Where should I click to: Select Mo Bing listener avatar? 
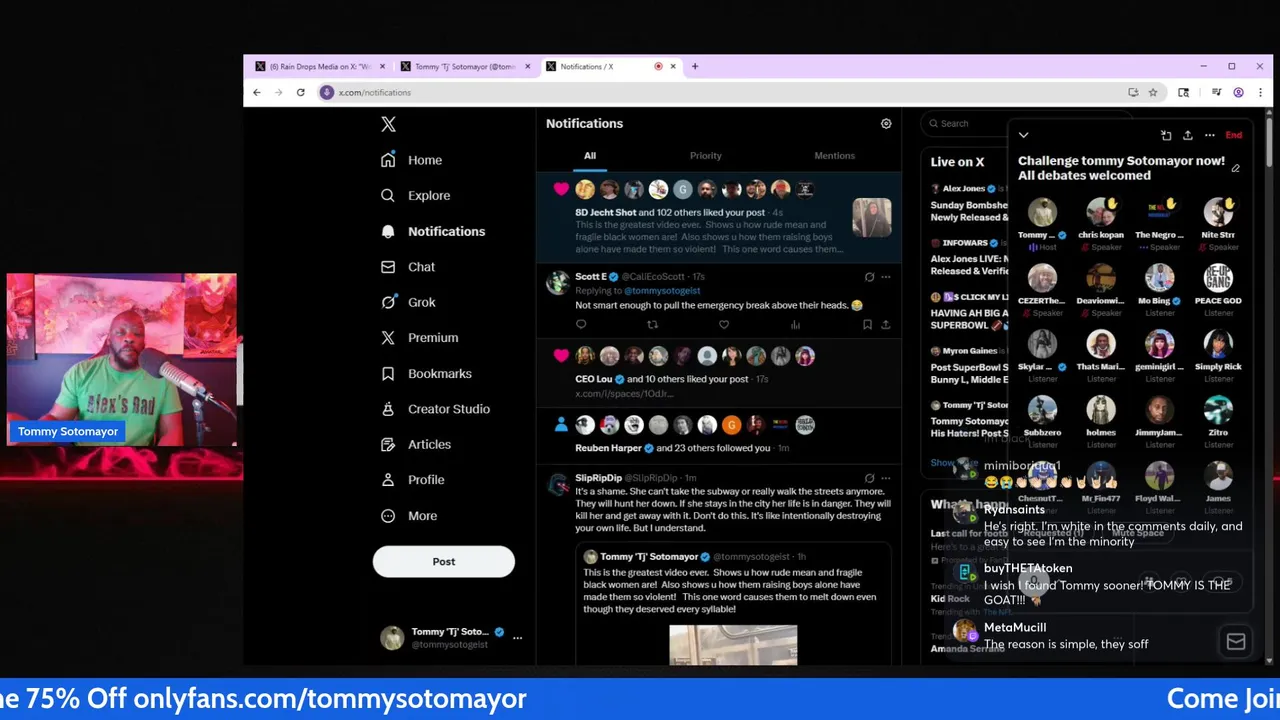tap(1159, 278)
